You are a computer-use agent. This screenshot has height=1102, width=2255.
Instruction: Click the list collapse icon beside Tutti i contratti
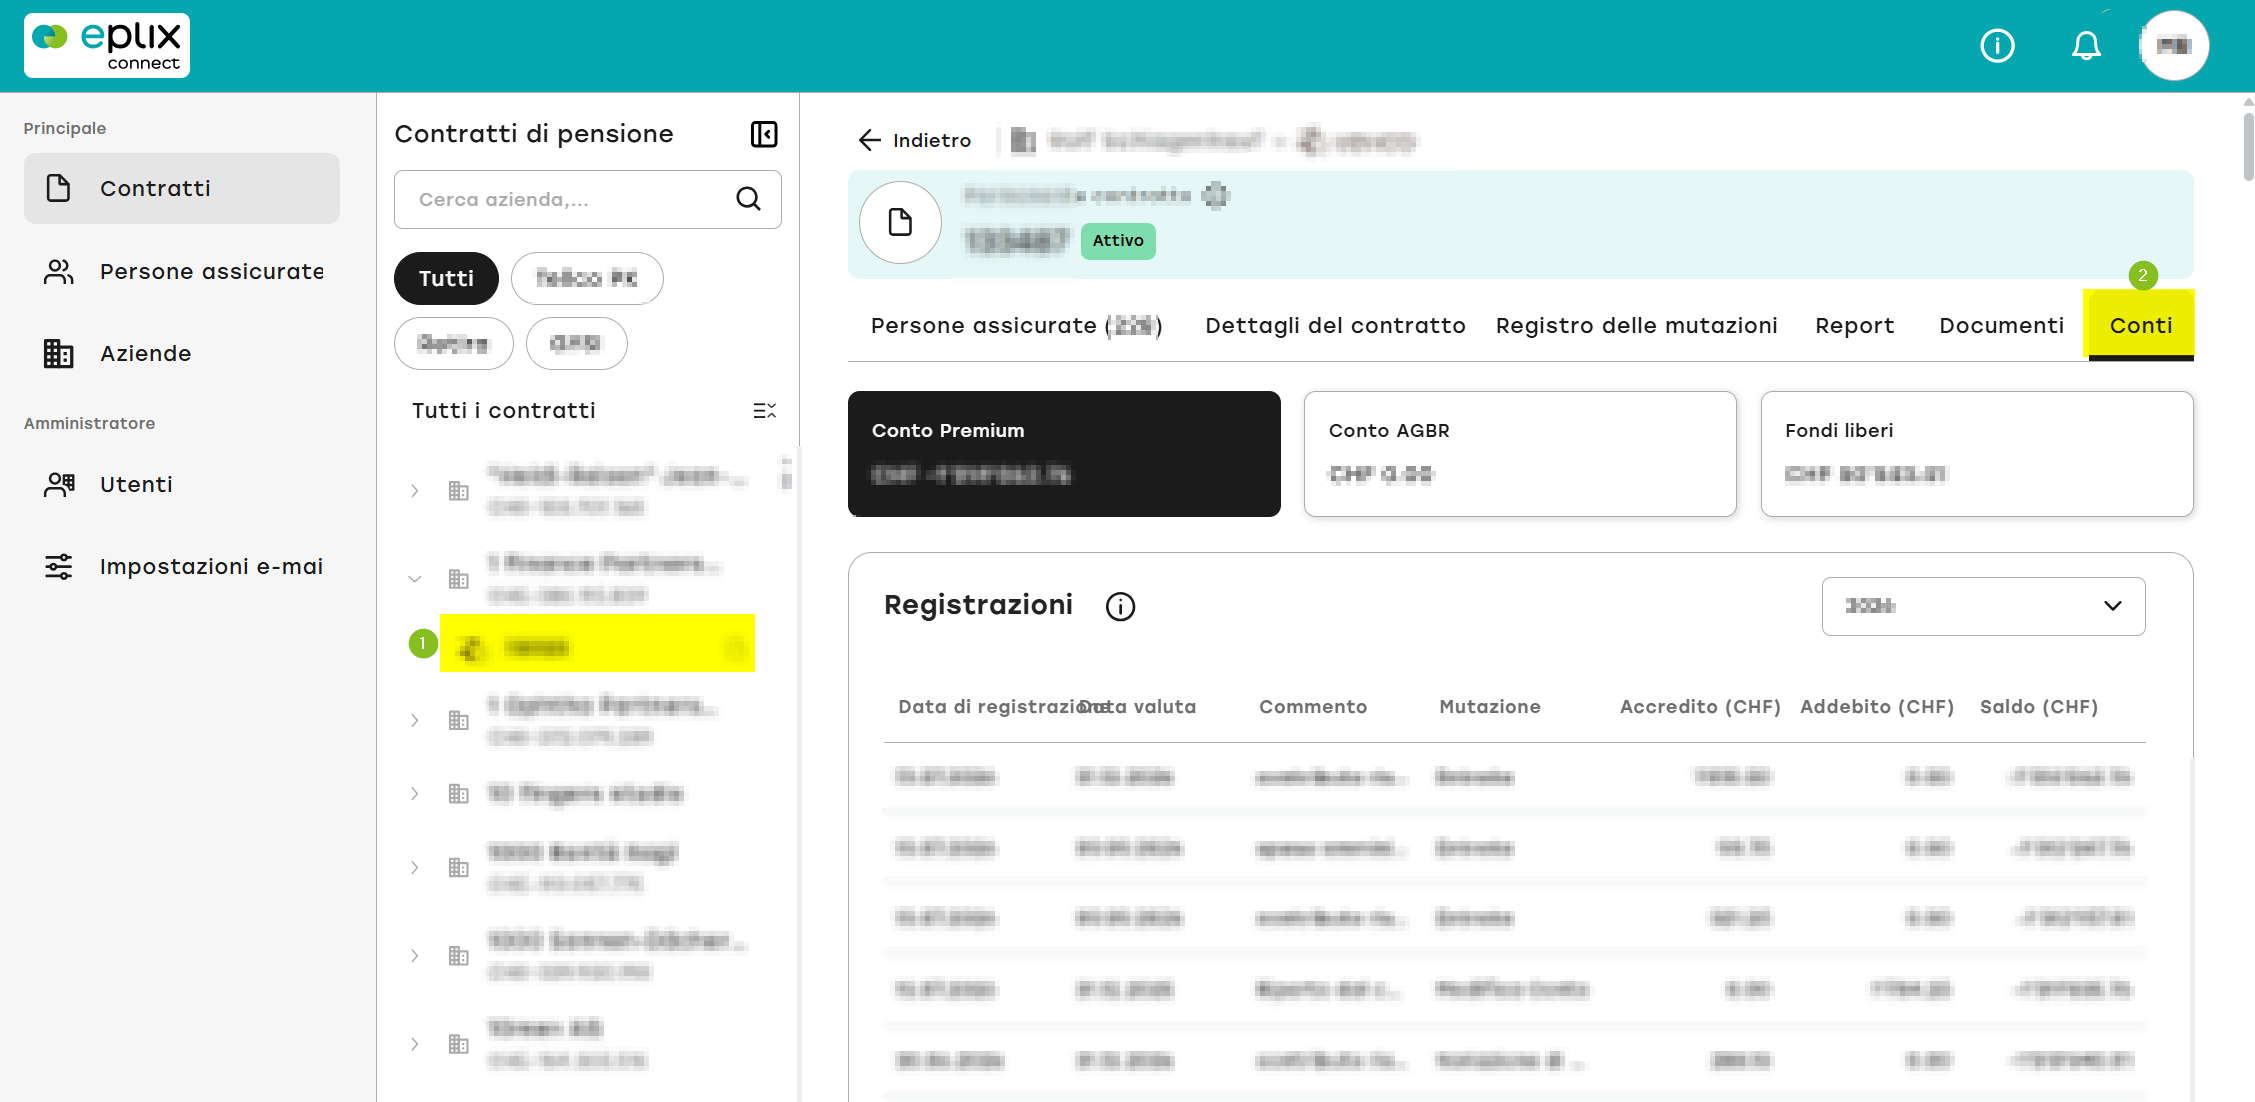[x=764, y=411]
